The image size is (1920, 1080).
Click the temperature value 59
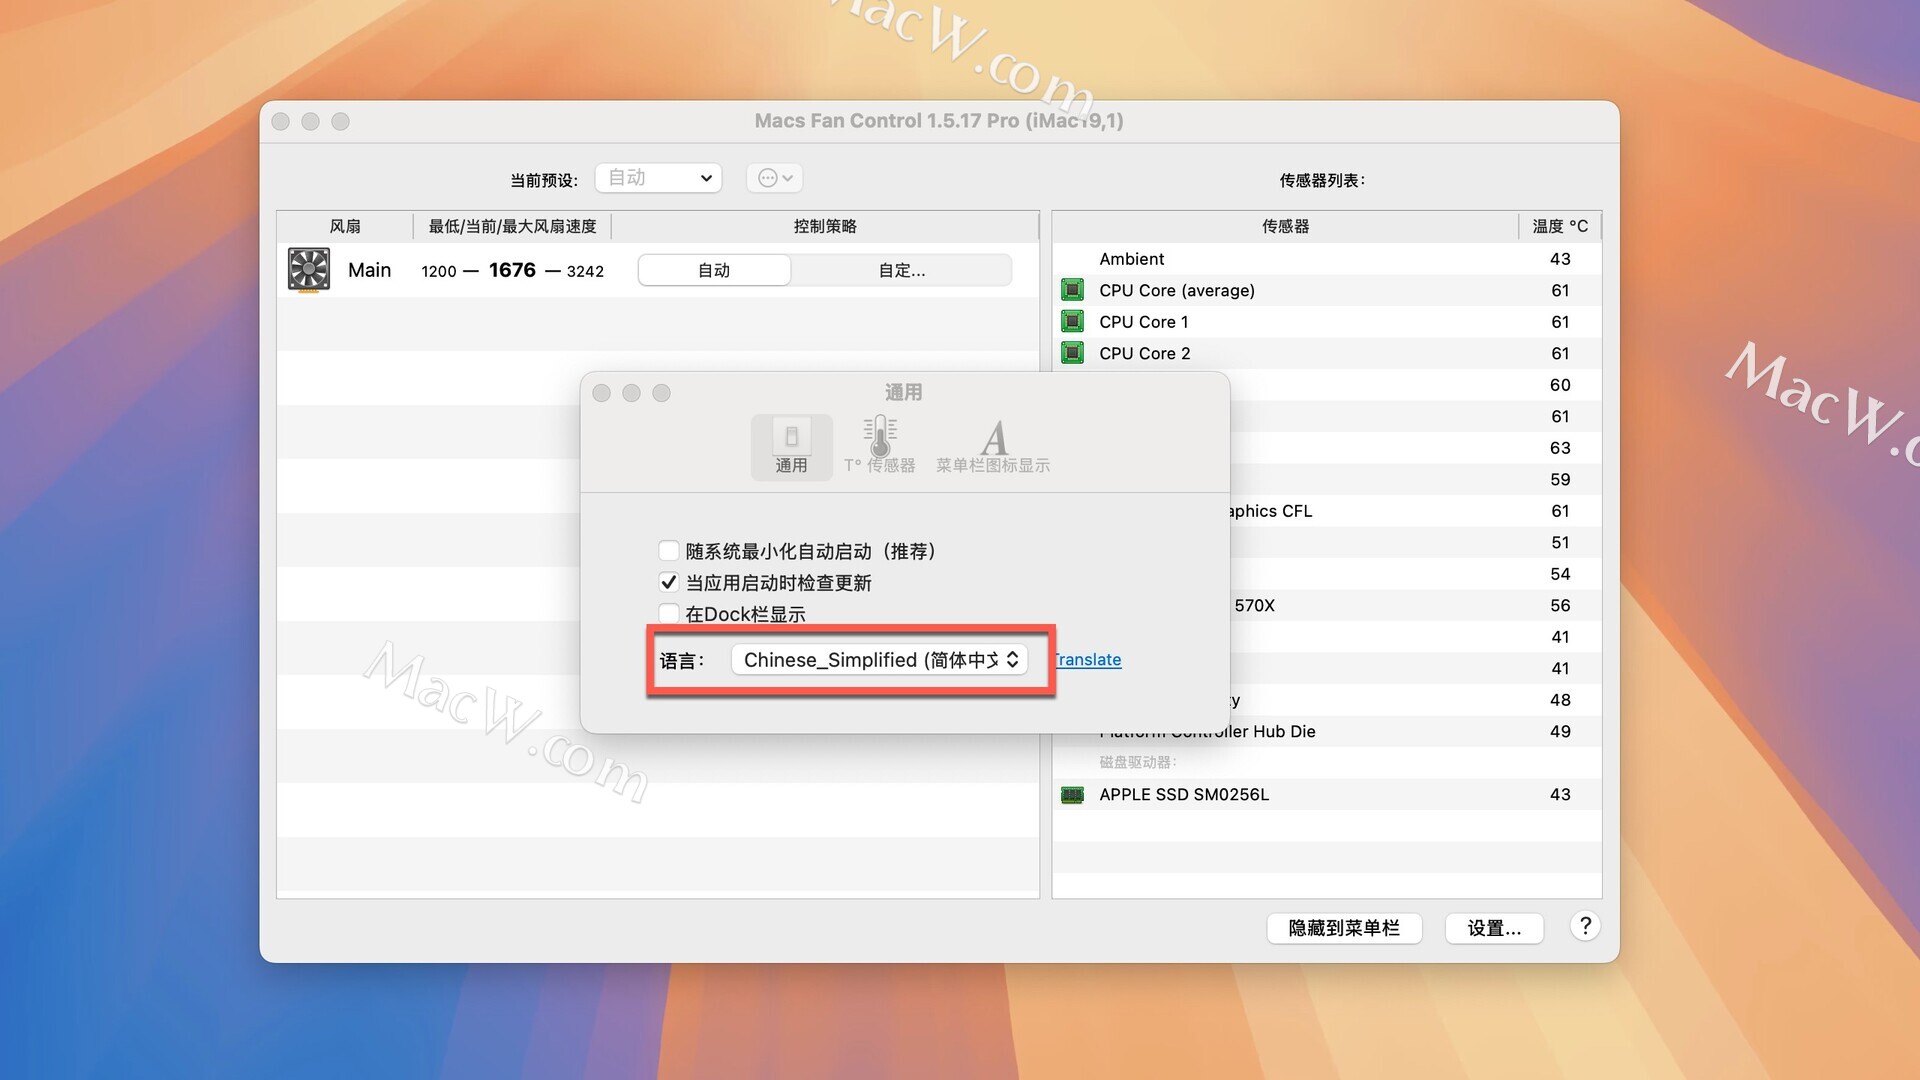[1560, 480]
